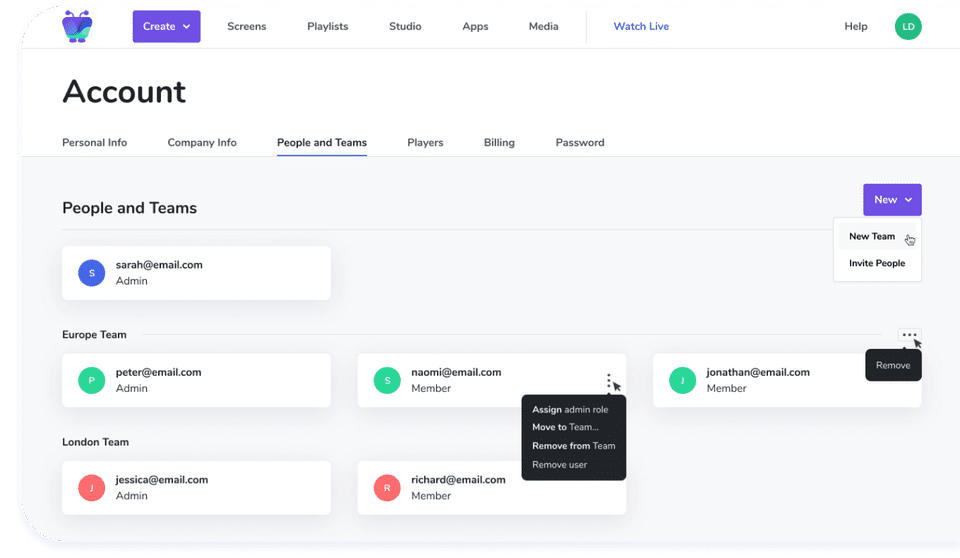Click Admin role under jessica@email.com
The image size is (960, 558).
pos(132,496)
